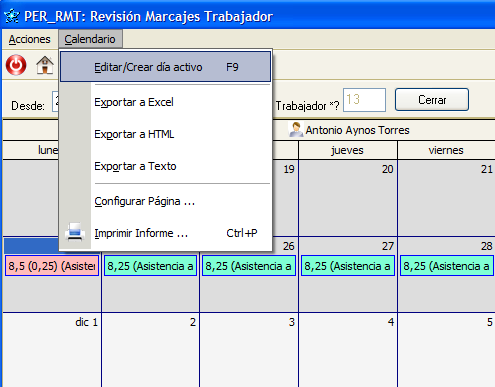Click calendar day 21 cell
The image size is (495, 387).
(446, 198)
